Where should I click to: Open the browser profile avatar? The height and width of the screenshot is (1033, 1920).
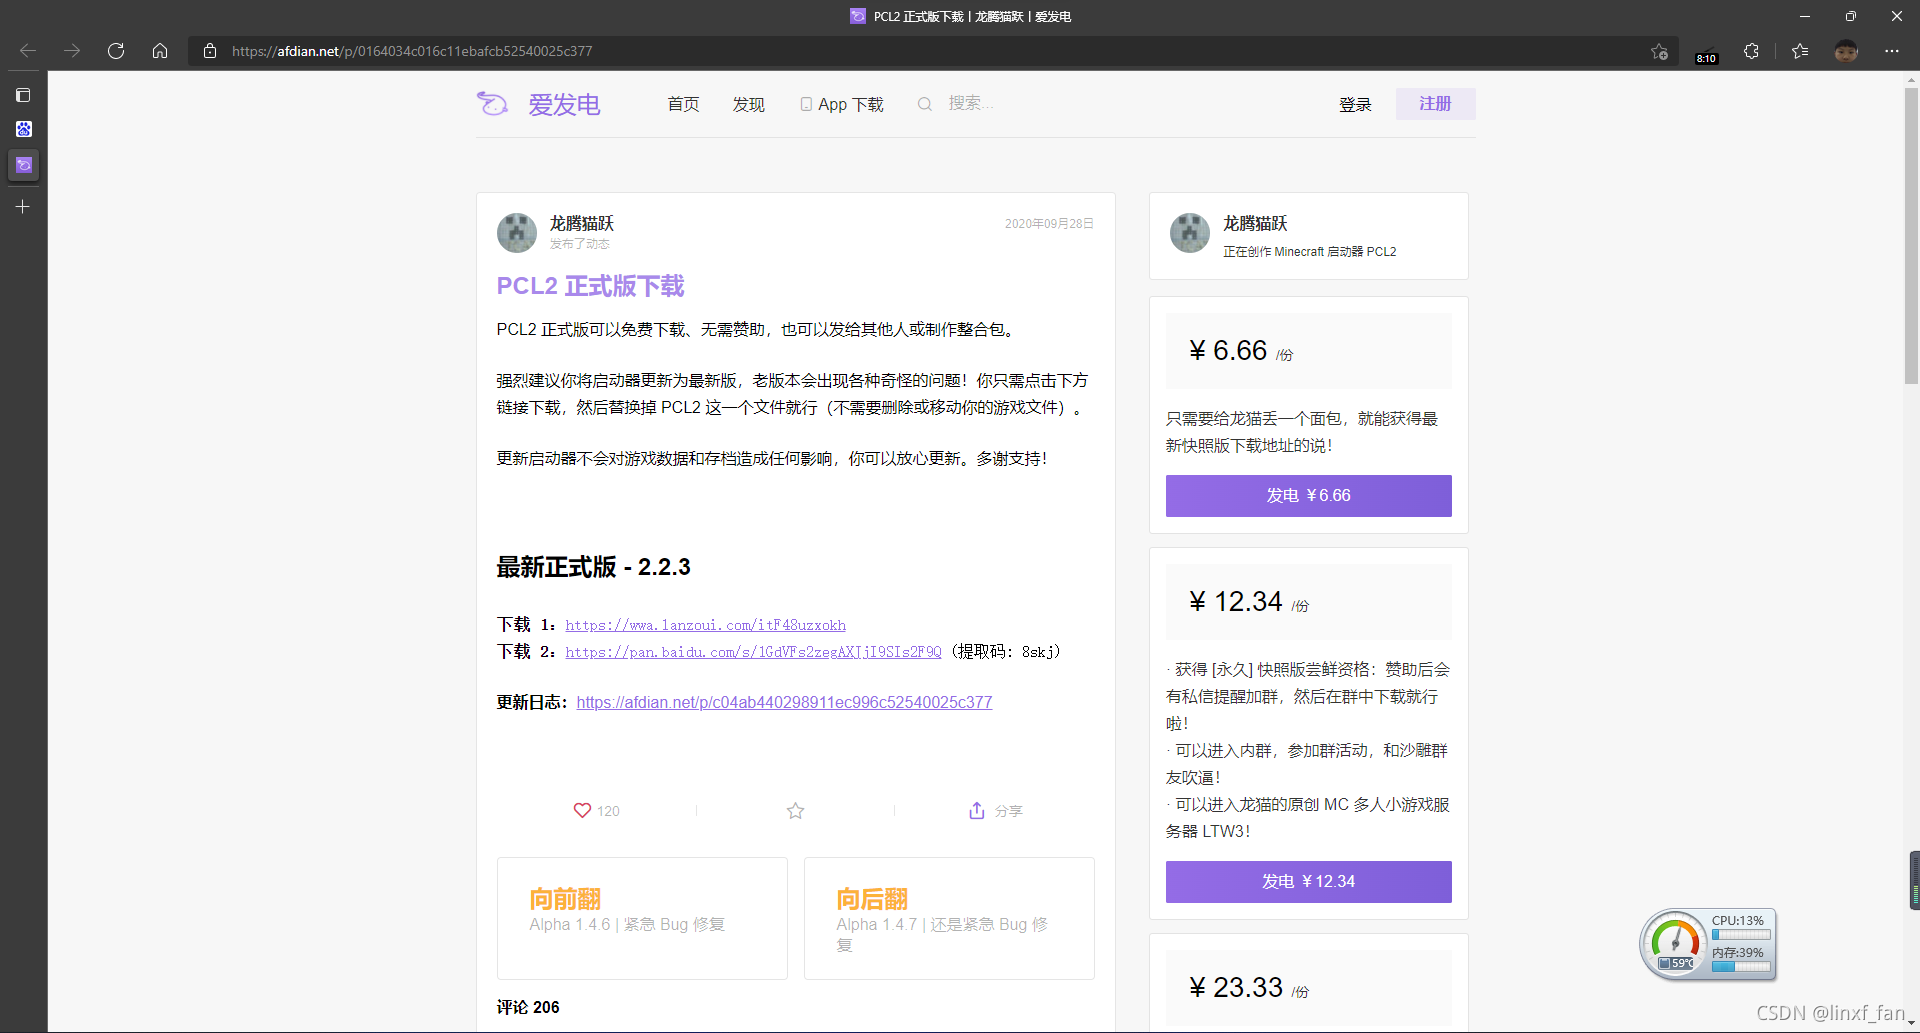pos(1846,51)
